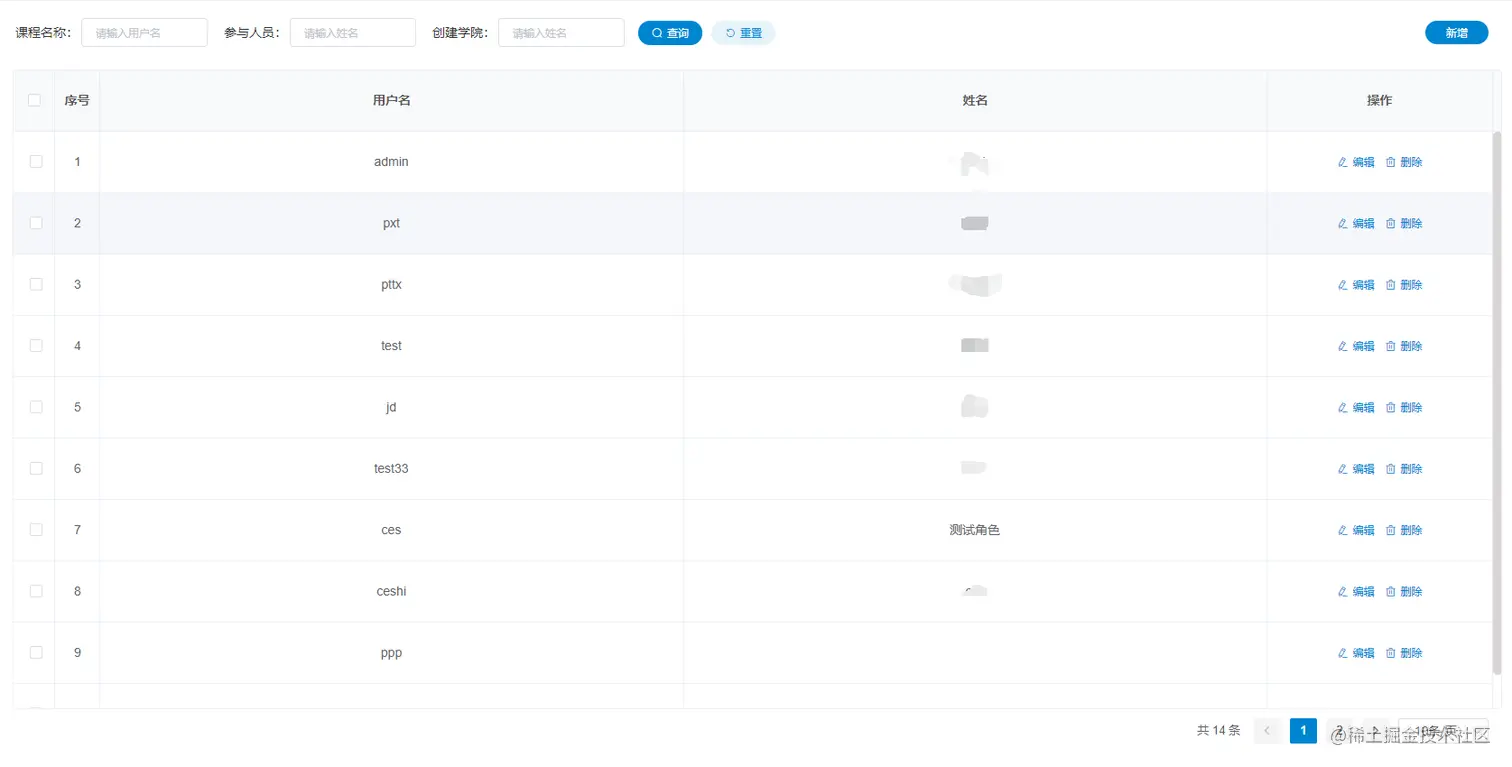Screen dimensions: 1512x767
Task: Remove user pttx with trash icon
Action: (x=1390, y=285)
